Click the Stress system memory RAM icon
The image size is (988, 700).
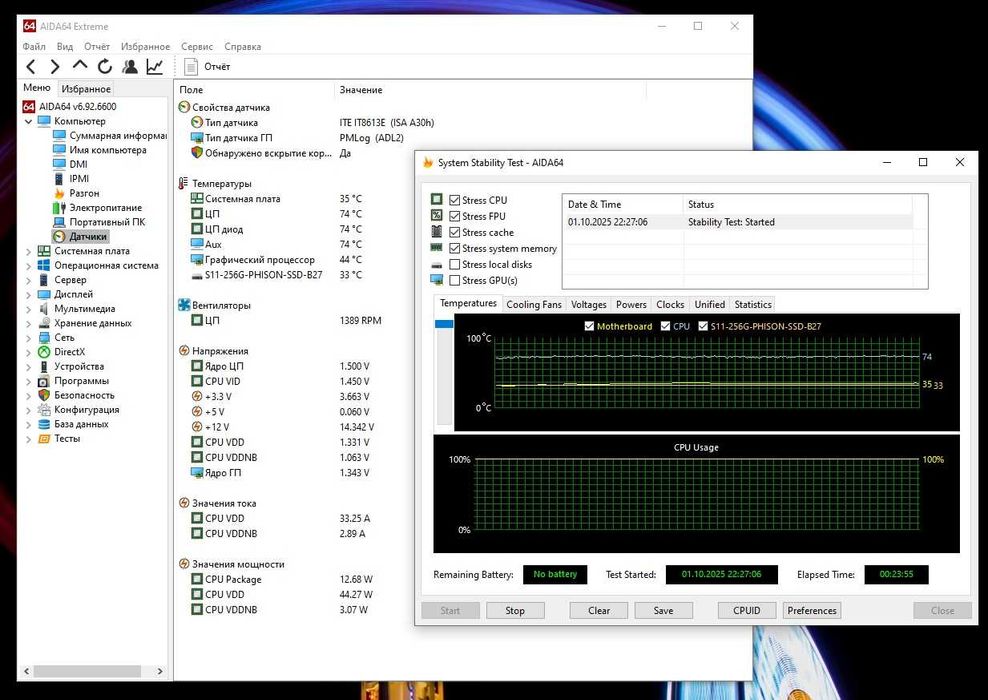[x=437, y=248]
